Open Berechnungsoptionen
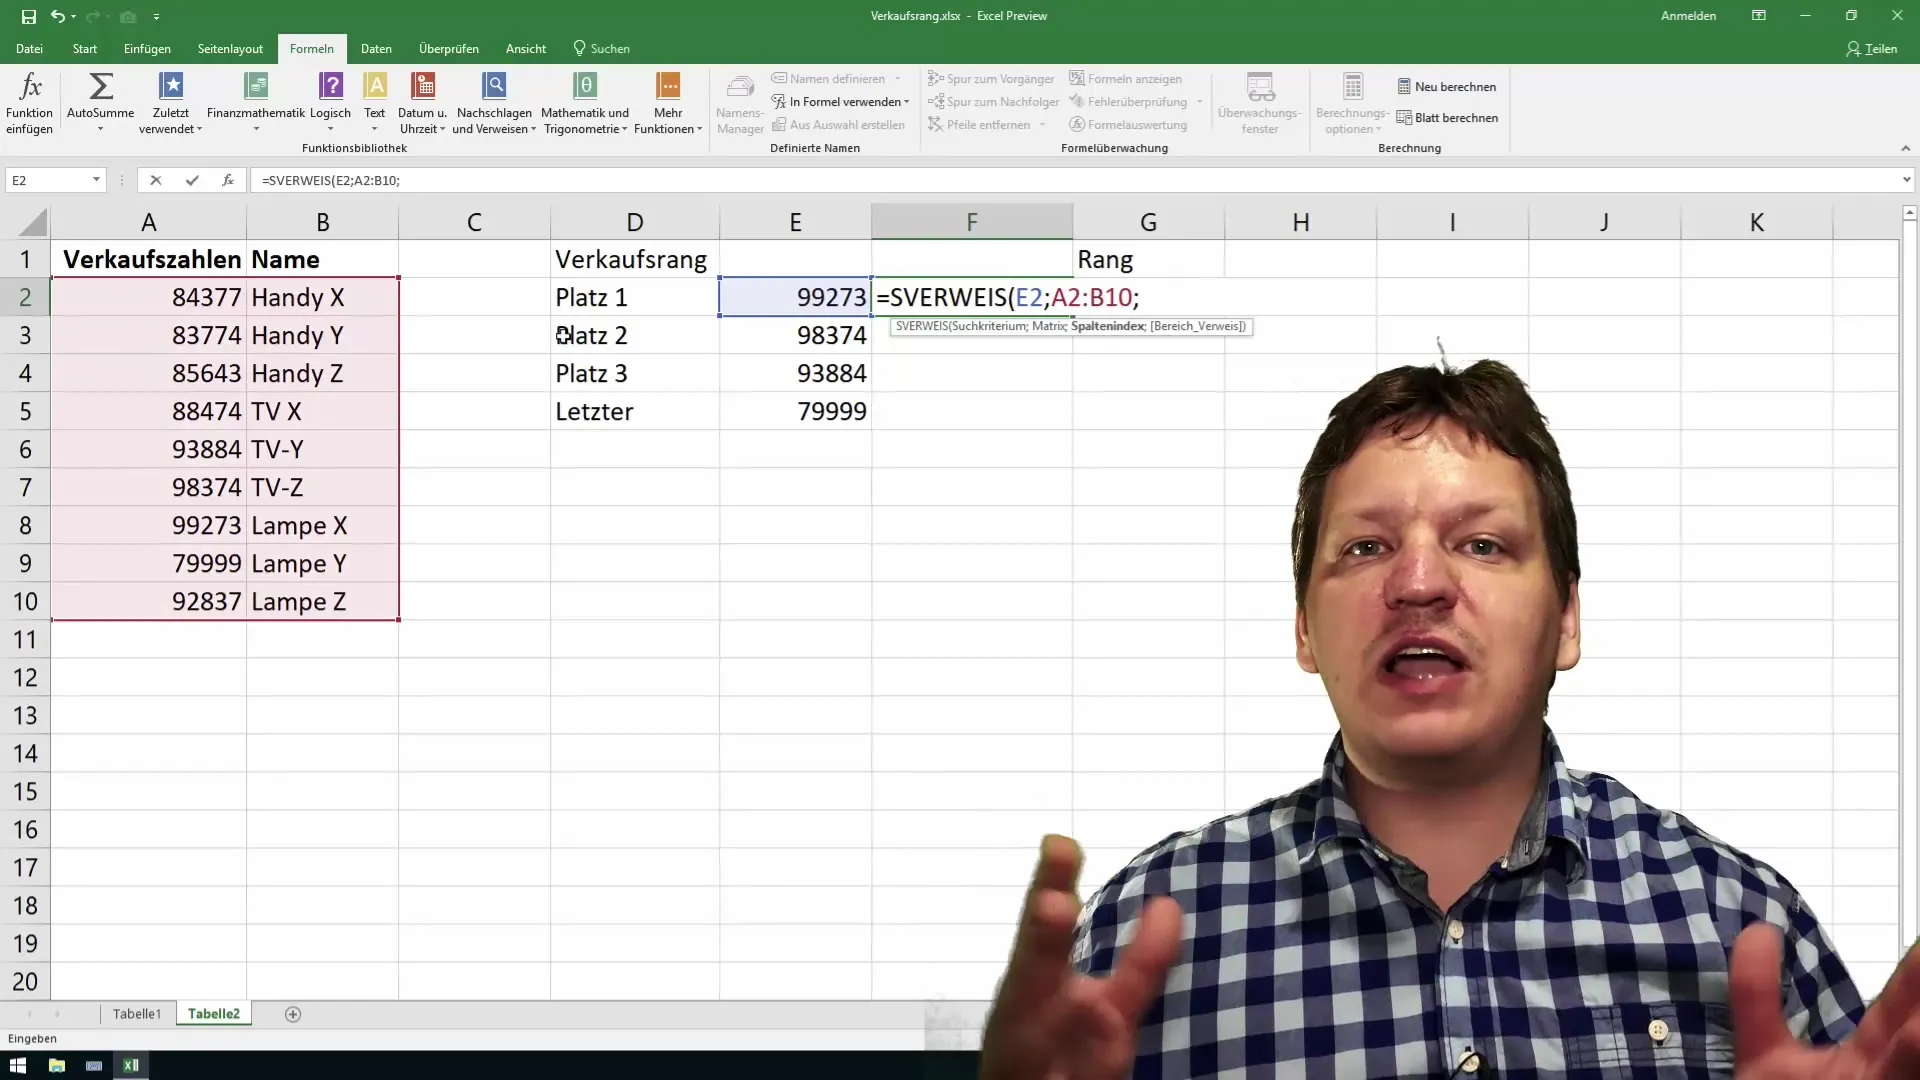This screenshot has height=1080, width=1920. click(1352, 102)
